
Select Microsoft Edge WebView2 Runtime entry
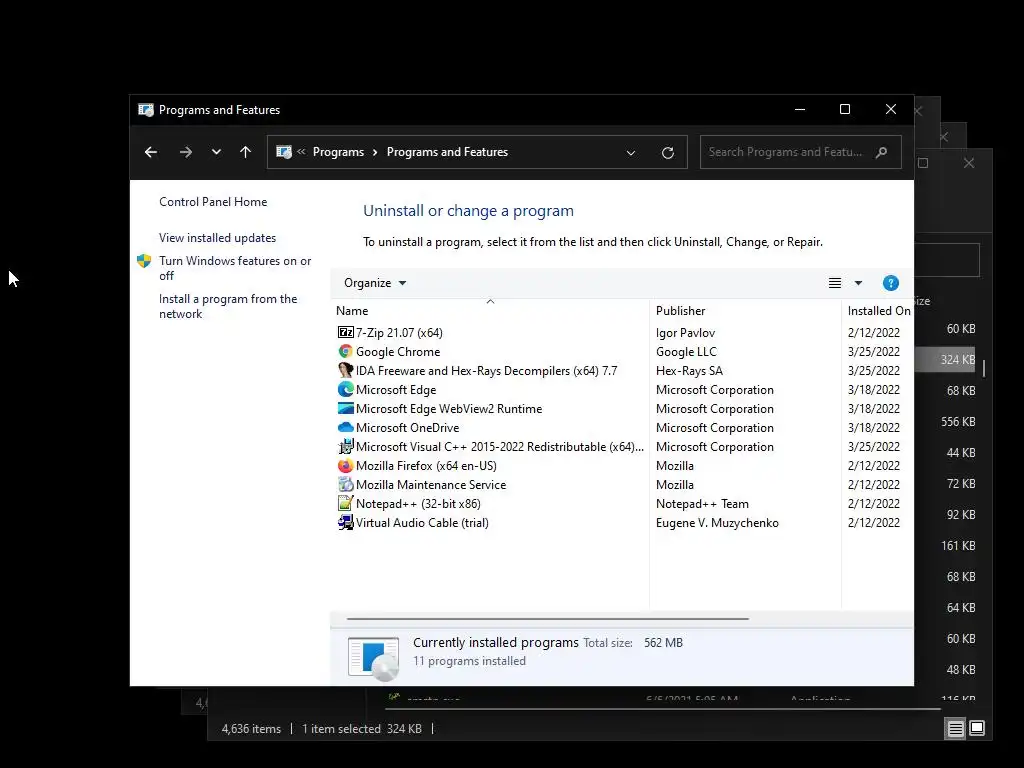pyautogui.click(x=449, y=408)
